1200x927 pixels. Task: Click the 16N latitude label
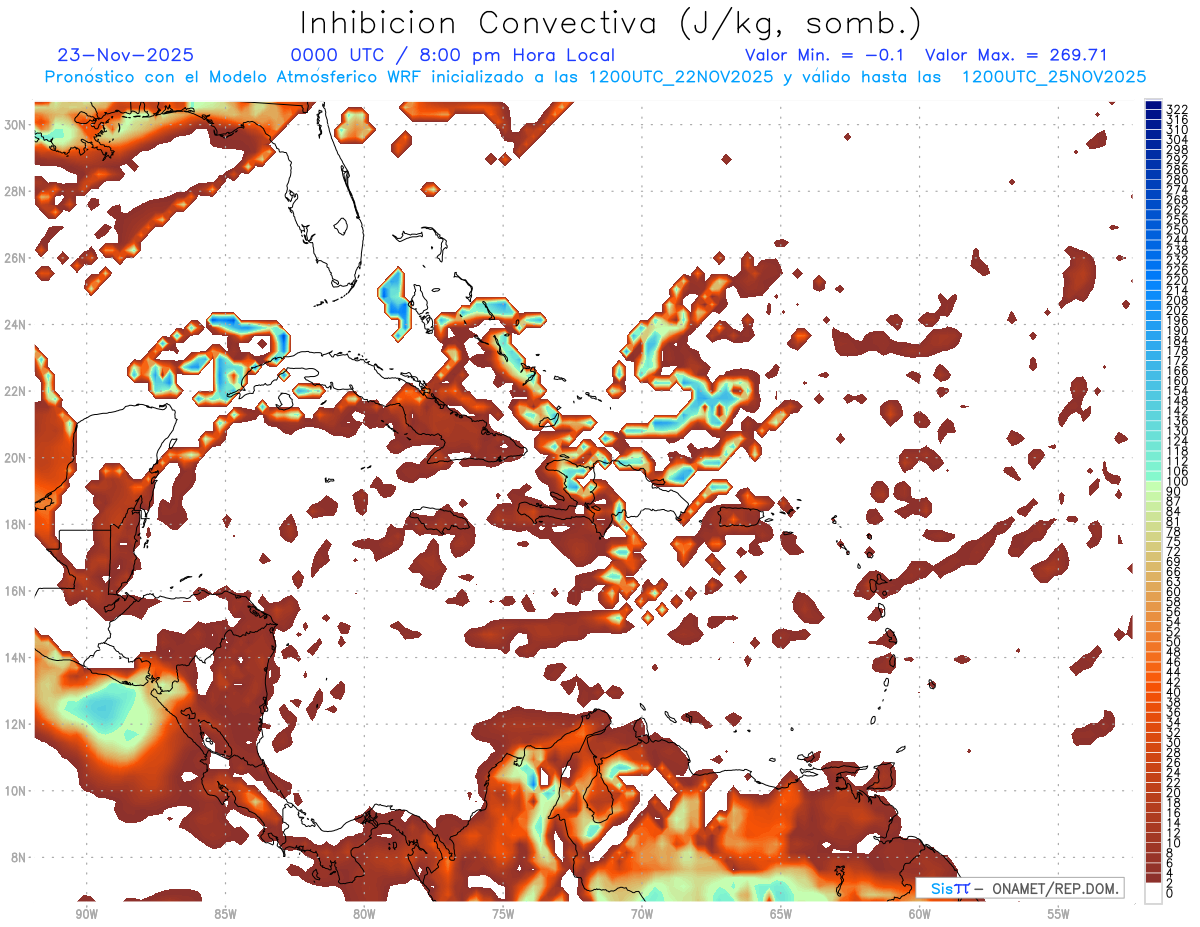pyautogui.click(x=16, y=591)
